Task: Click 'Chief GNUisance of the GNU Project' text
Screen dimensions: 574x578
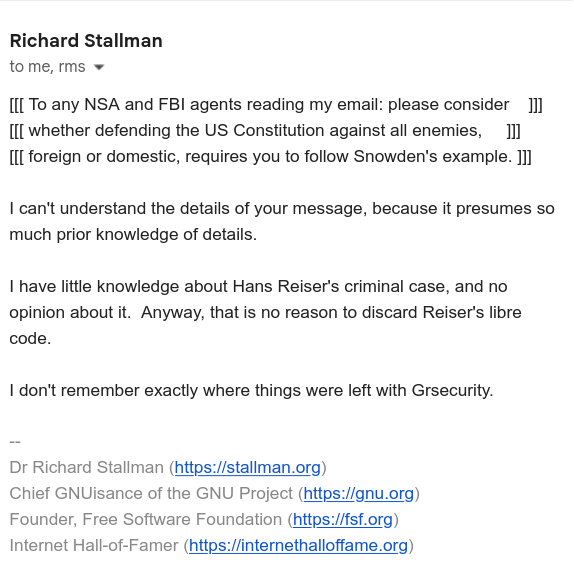Action: point(151,493)
